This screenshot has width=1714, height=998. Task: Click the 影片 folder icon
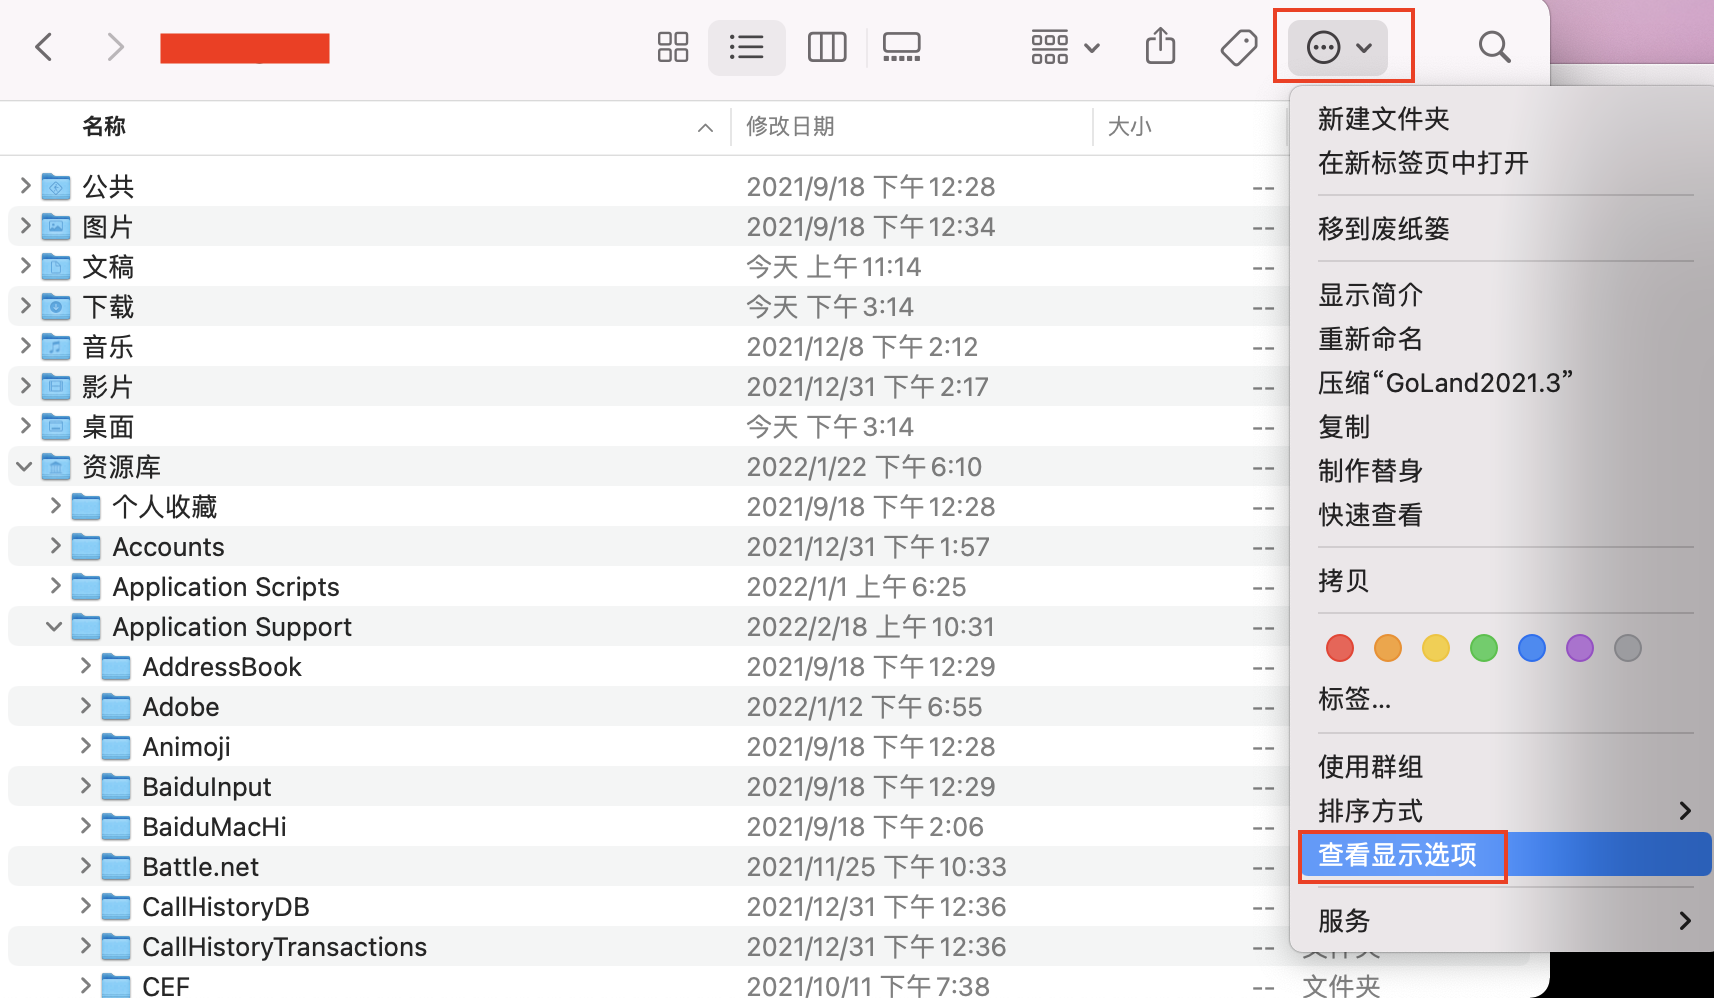56,387
